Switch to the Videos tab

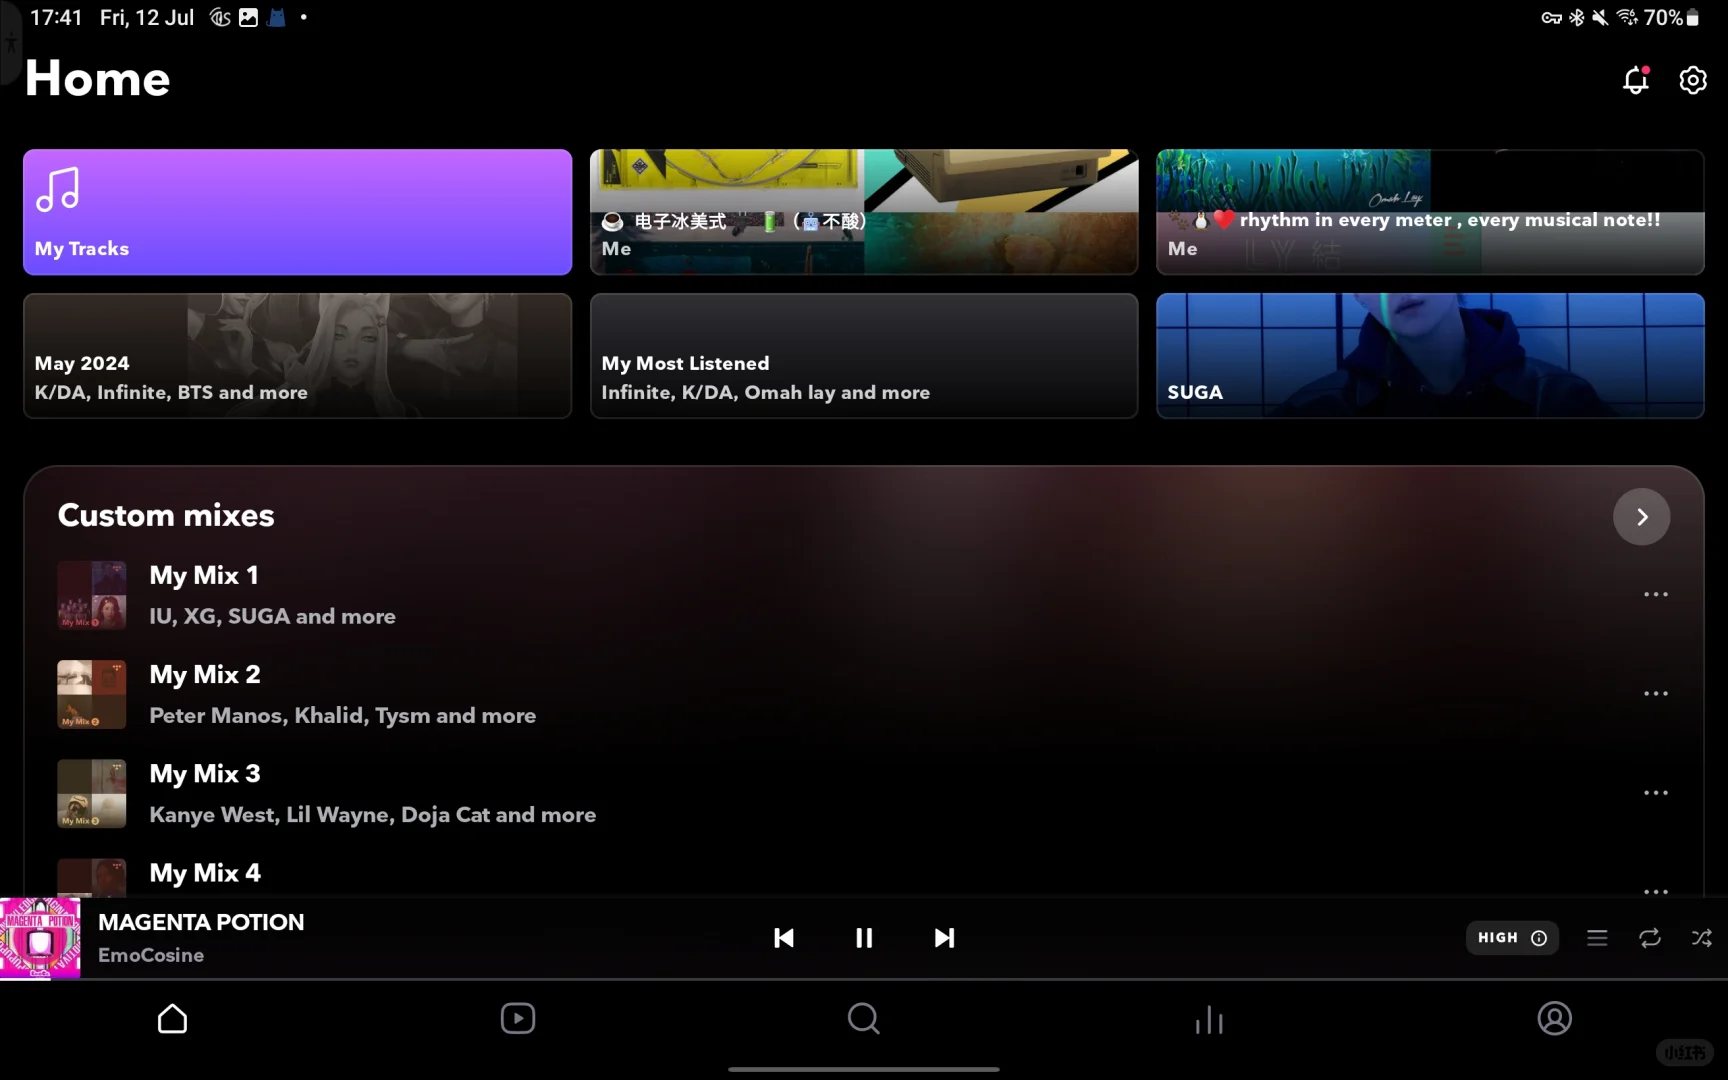point(518,1018)
